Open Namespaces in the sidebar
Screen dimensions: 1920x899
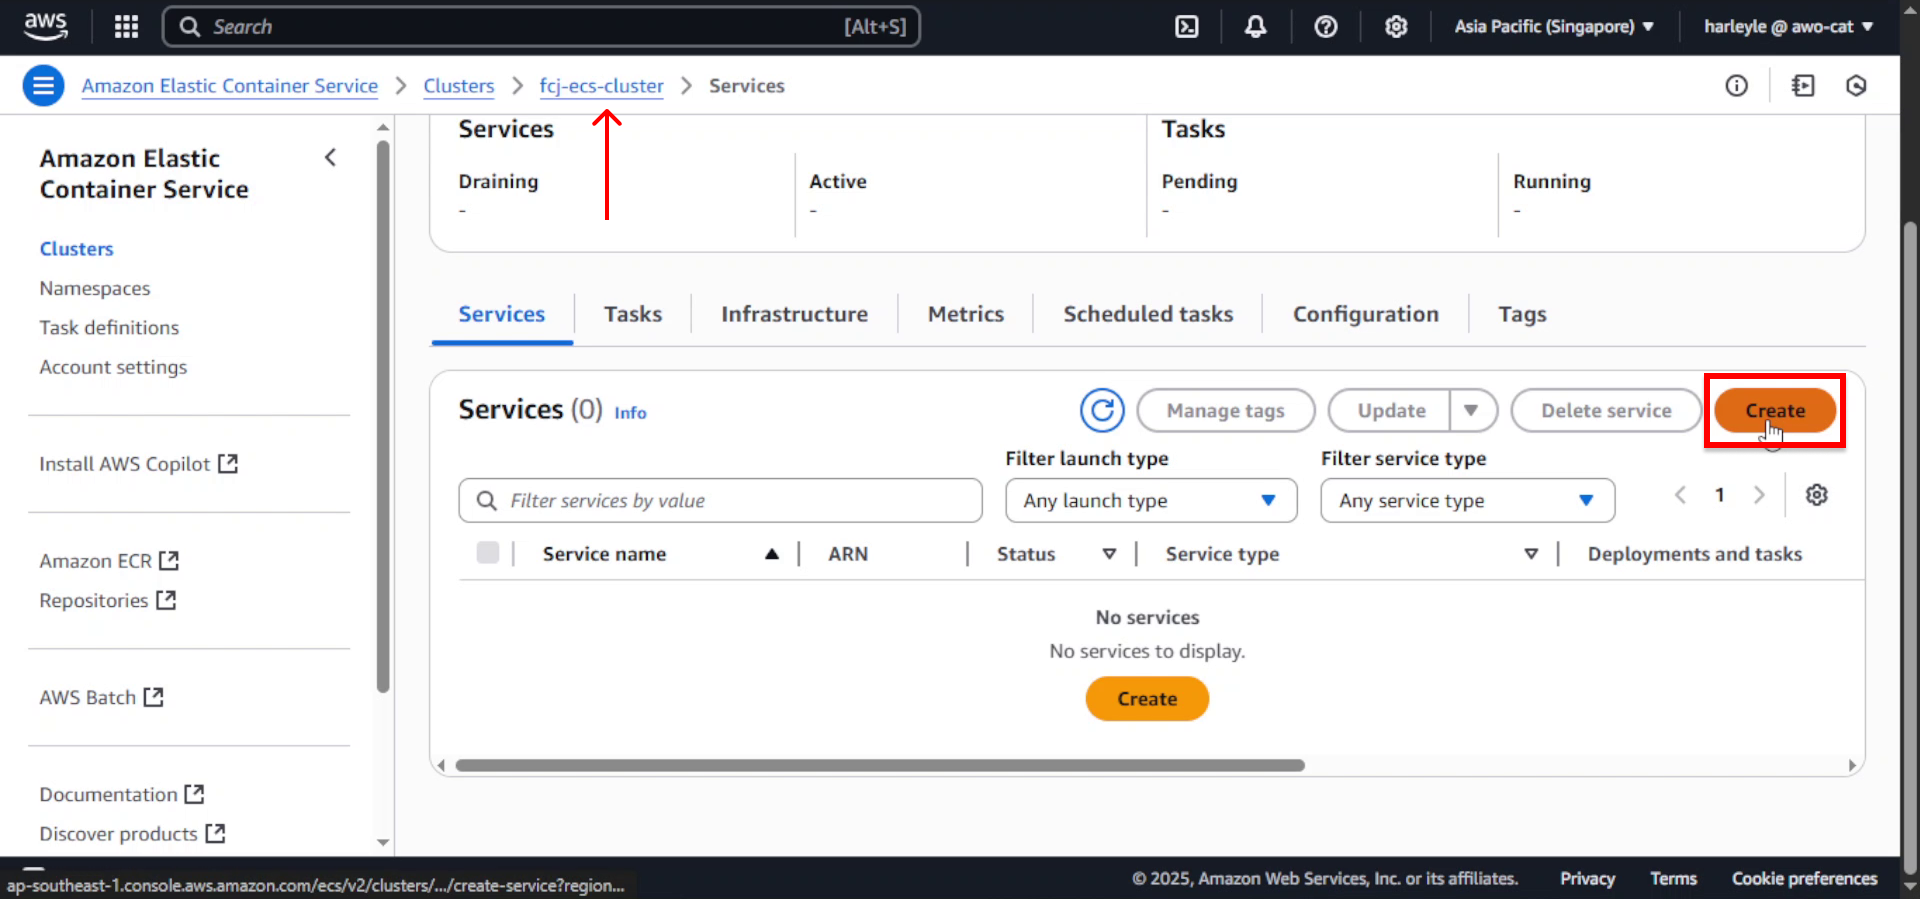[x=95, y=288]
